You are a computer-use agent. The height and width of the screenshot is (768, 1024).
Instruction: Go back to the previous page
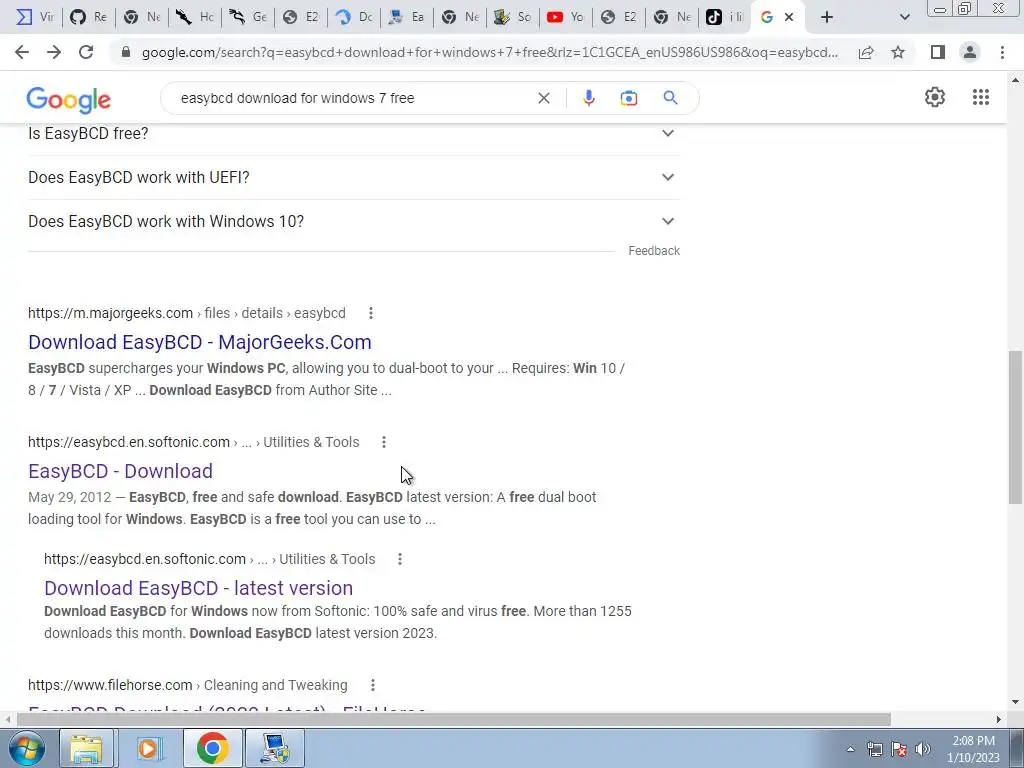[x=22, y=52]
